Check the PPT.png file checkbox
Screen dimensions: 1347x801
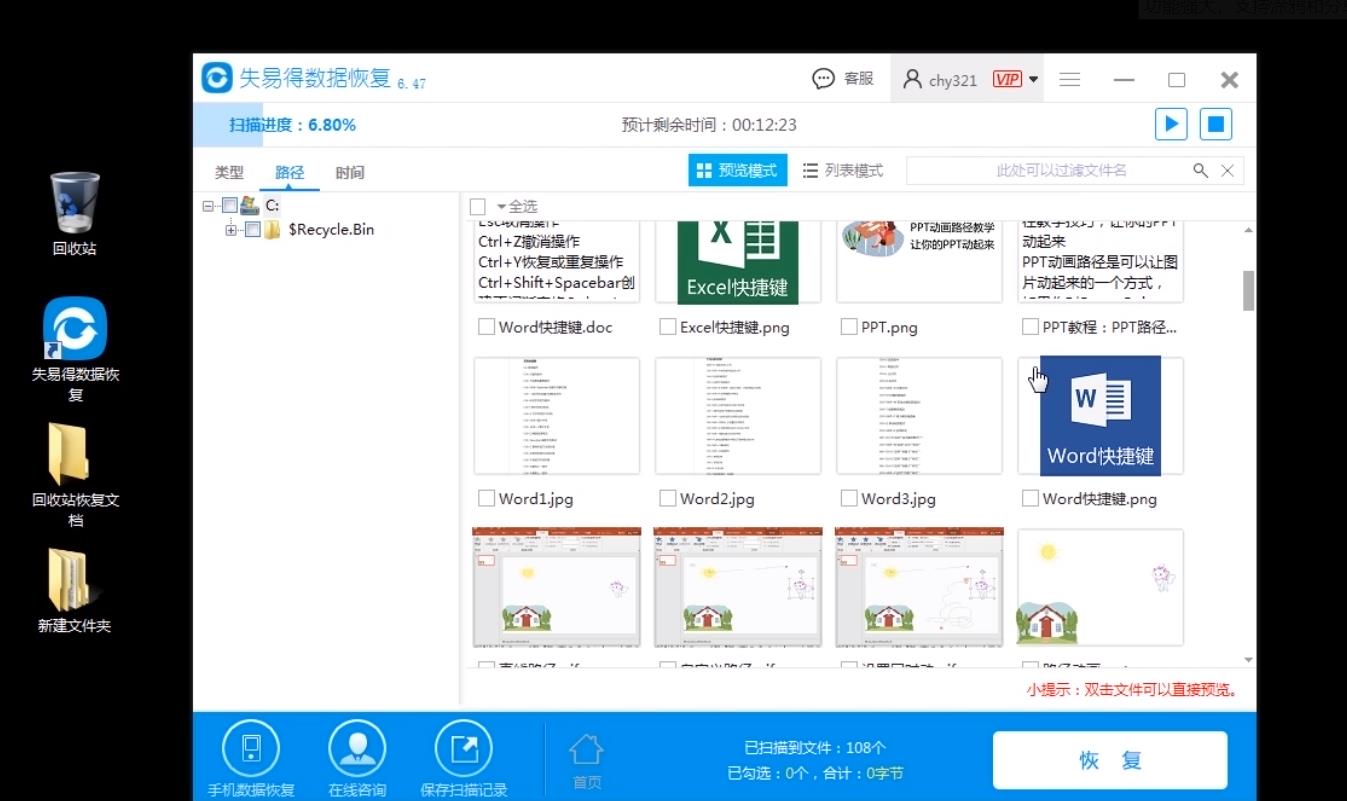(x=849, y=327)
